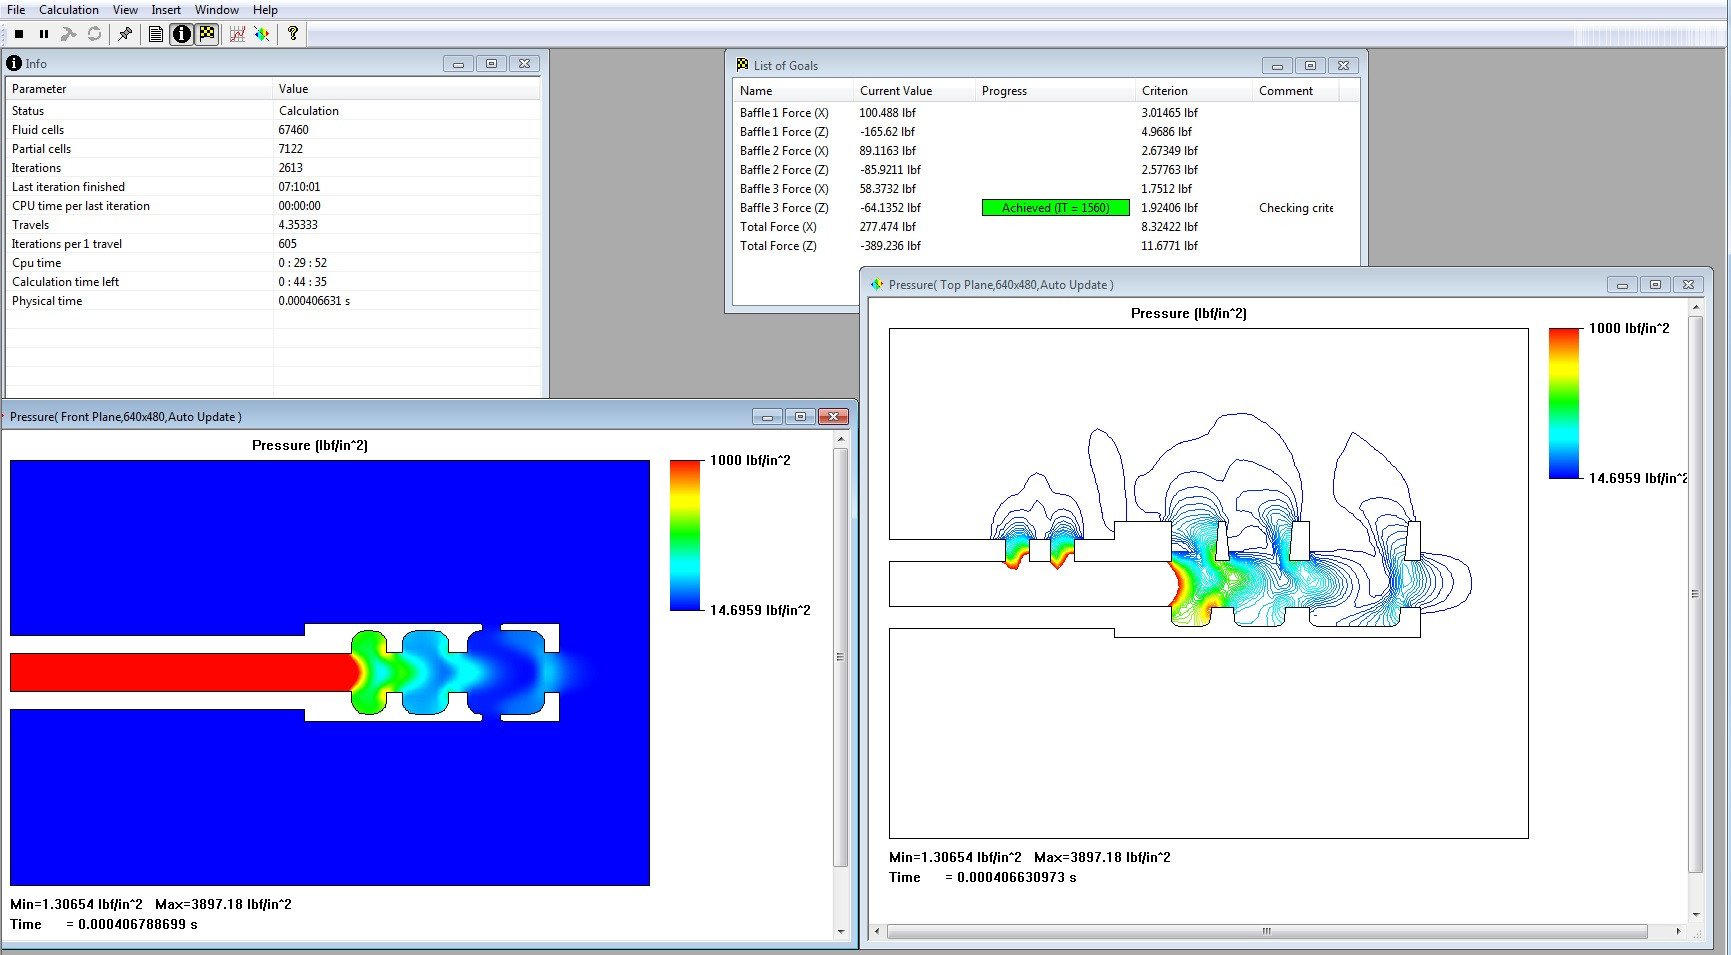Toggle the Info window using the info icon
The width and height of the screenshot is (1731, 955).
point(181,33)
